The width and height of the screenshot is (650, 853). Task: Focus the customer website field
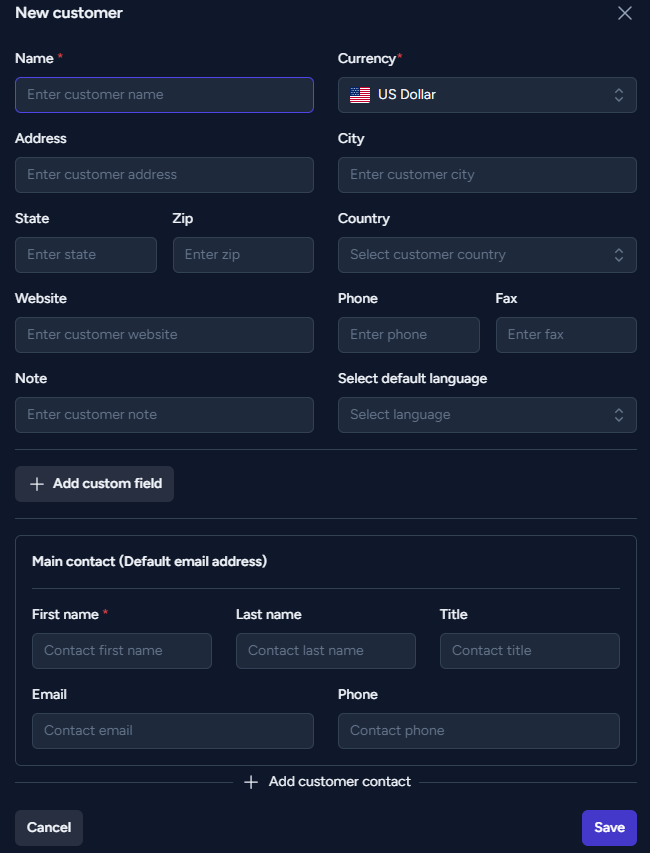[x=164, y=335]
